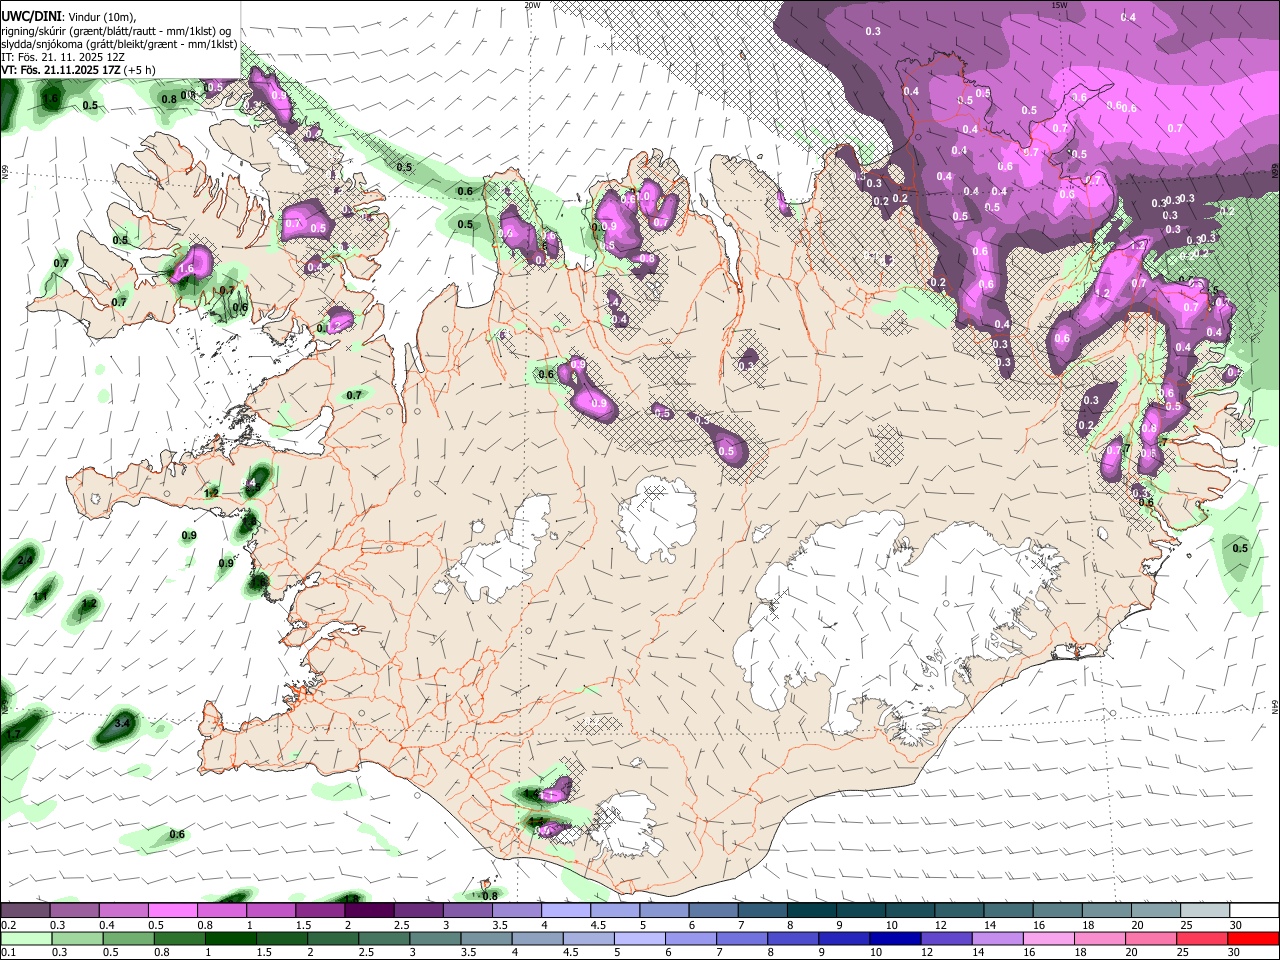Click the Mýrdalsjökull glacier near south coast
This screenshot has width=1280, height=960.
point(625,825)
